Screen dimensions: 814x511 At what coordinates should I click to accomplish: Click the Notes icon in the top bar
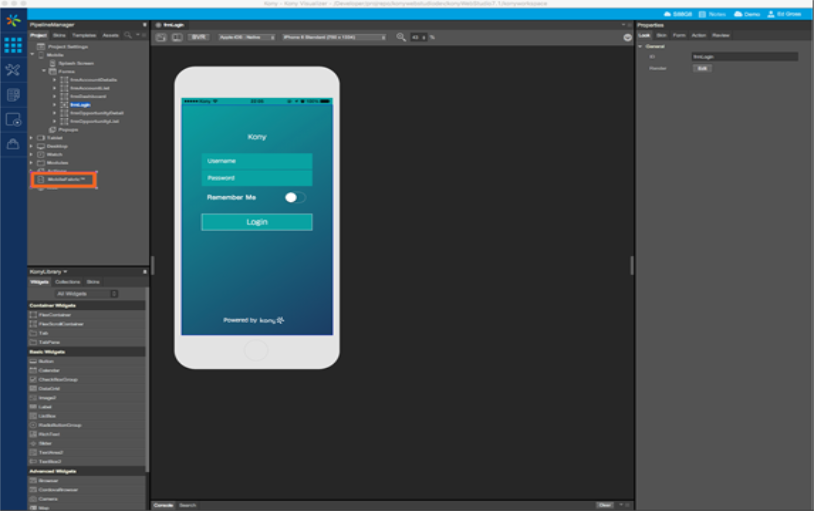point(702,14)
